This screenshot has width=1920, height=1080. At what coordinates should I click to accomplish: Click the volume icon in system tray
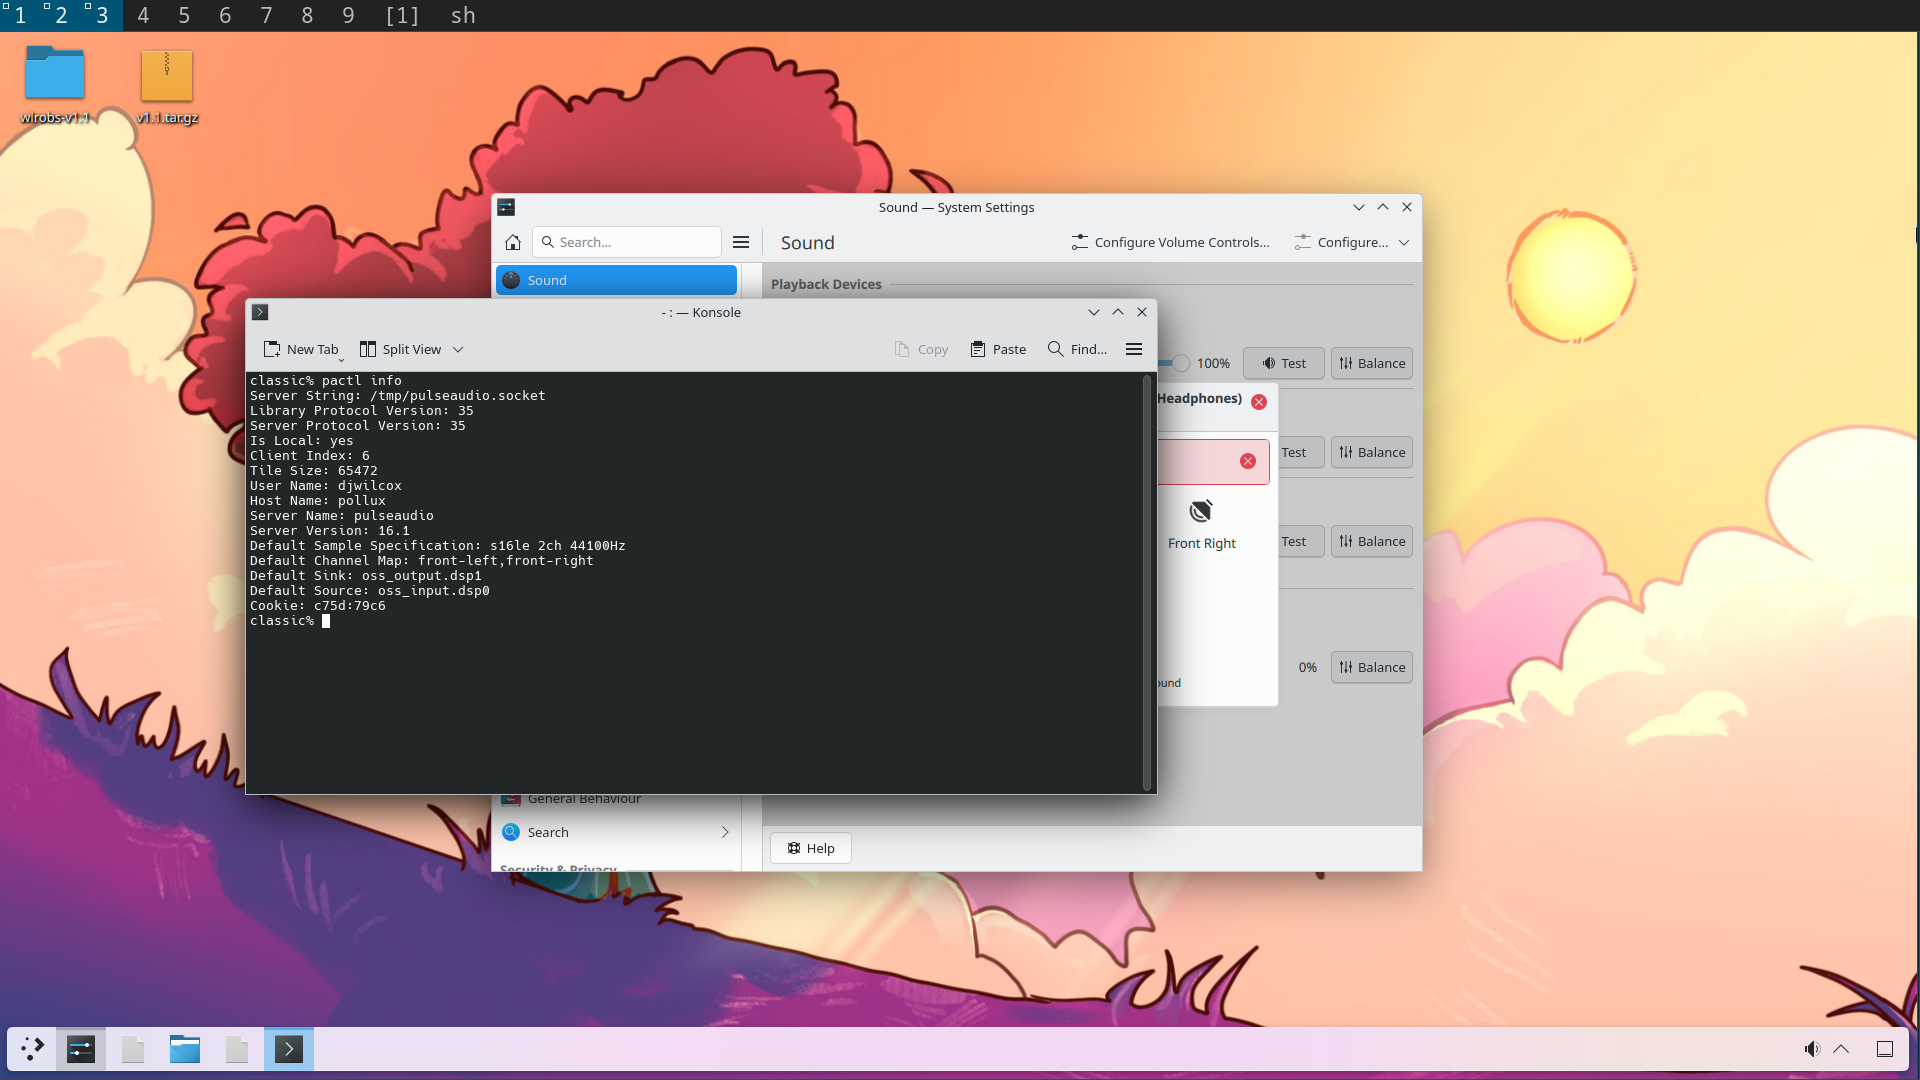click(x=1811, y=1049)
